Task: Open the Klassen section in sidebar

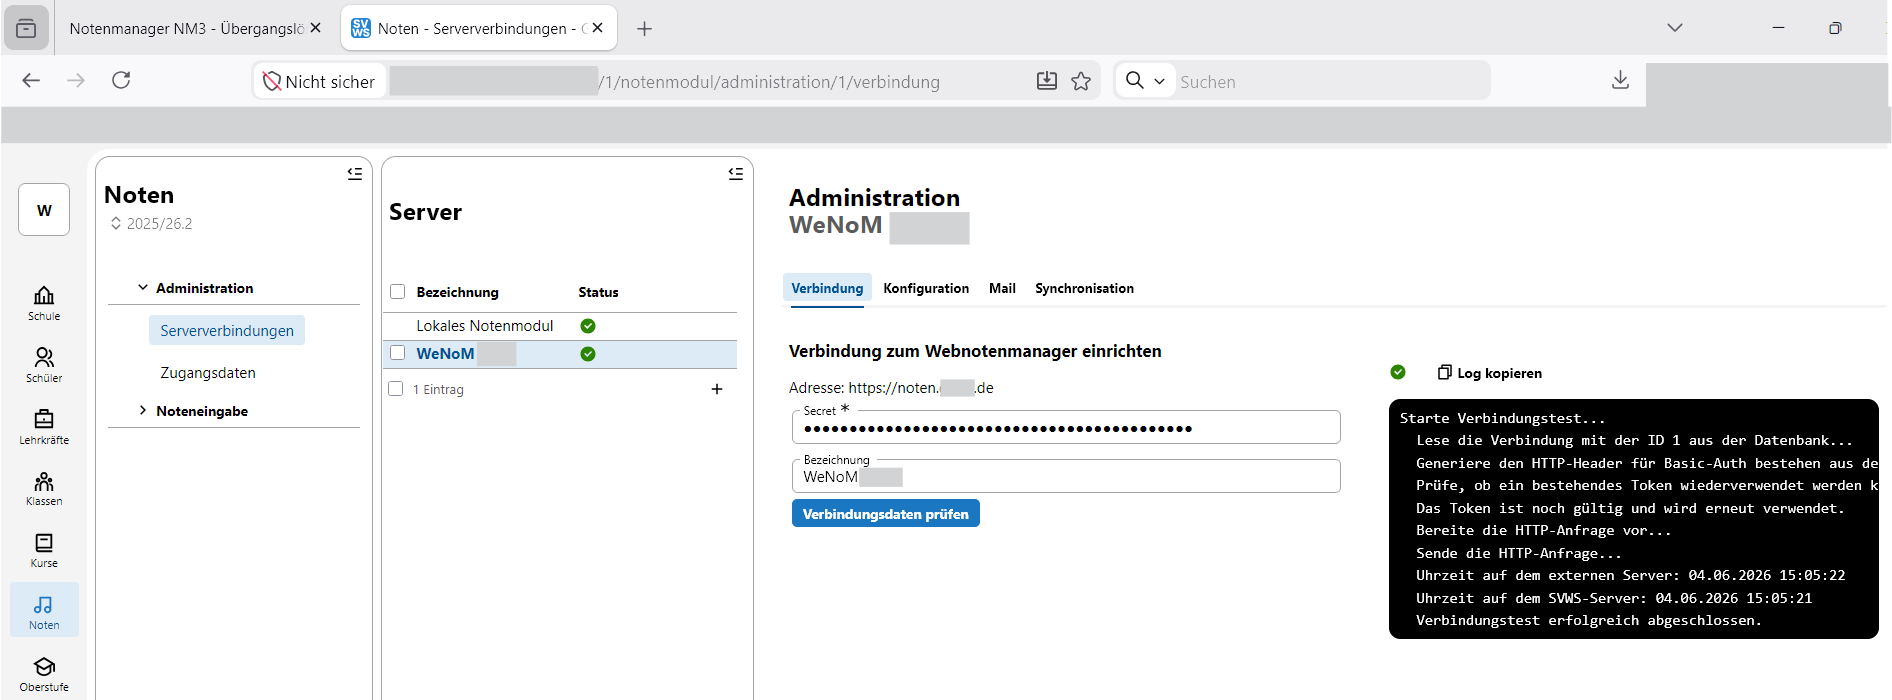Action: [44, 489]
